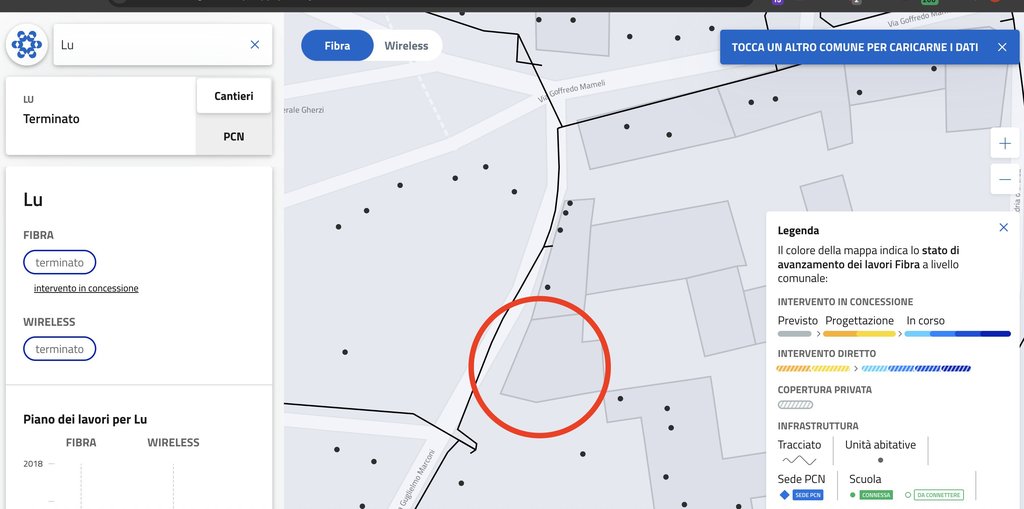
Task: Zoom out with the minus button
Action: 1004,179
